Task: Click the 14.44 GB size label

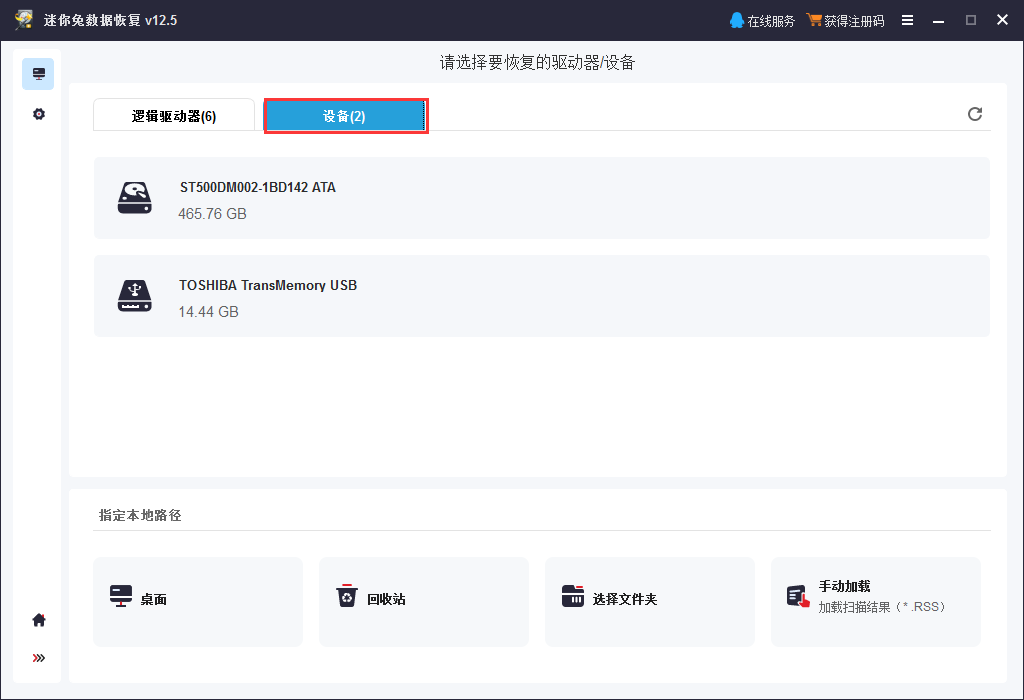Action: pyautogui.click(x=208, y=312)
